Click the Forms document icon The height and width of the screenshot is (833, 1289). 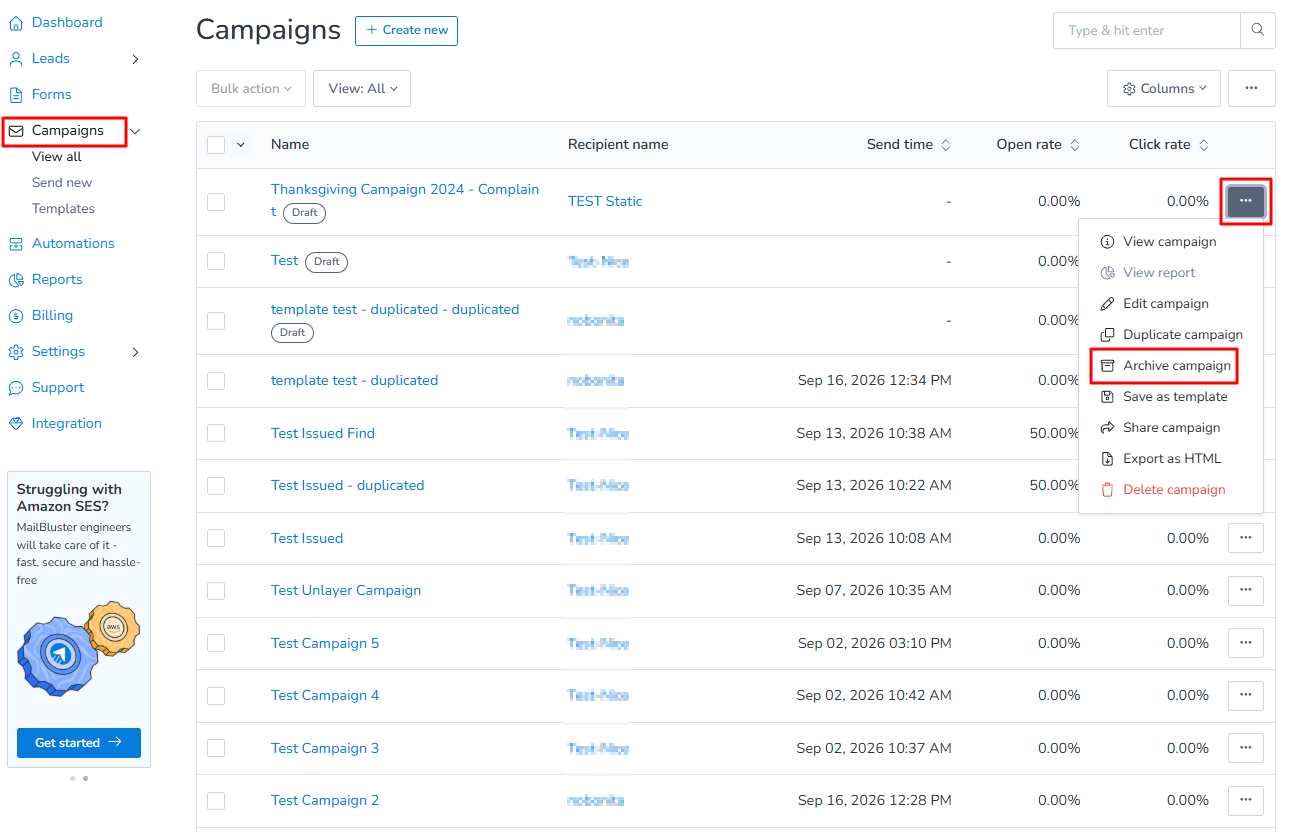[16, 95]
